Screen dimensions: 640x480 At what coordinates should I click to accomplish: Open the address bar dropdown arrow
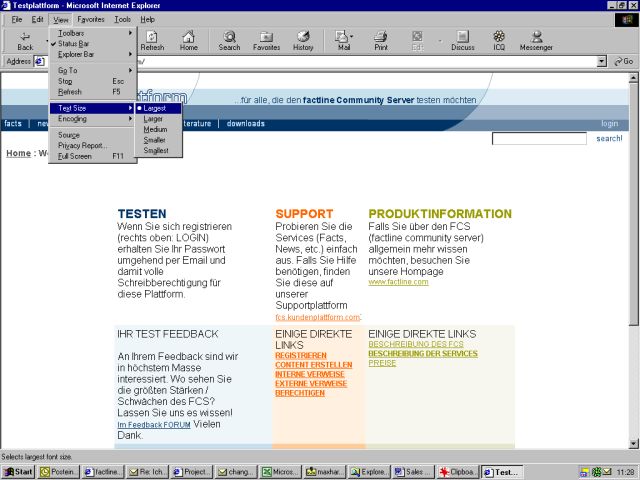602,61
